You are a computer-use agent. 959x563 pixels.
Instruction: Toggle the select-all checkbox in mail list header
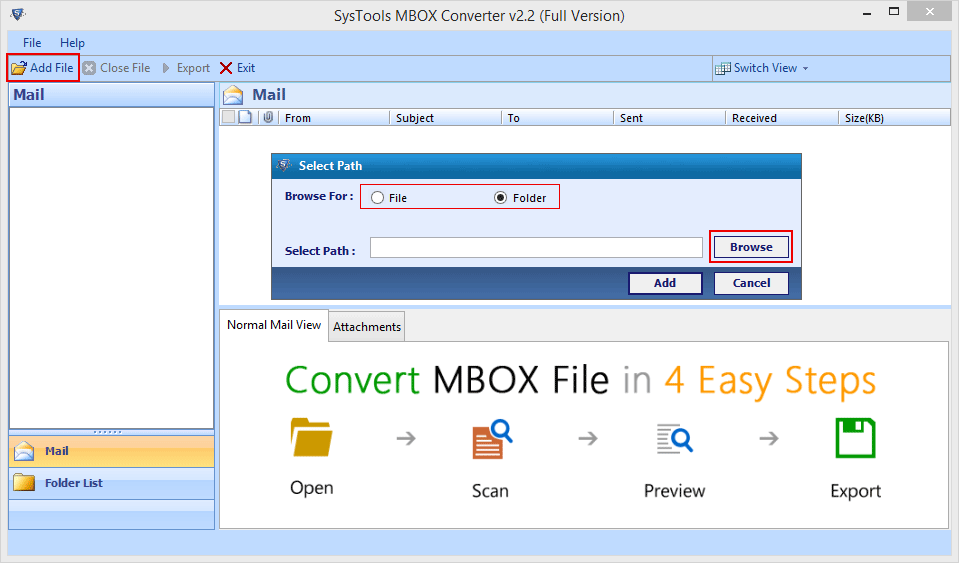[x=228, y=117]
